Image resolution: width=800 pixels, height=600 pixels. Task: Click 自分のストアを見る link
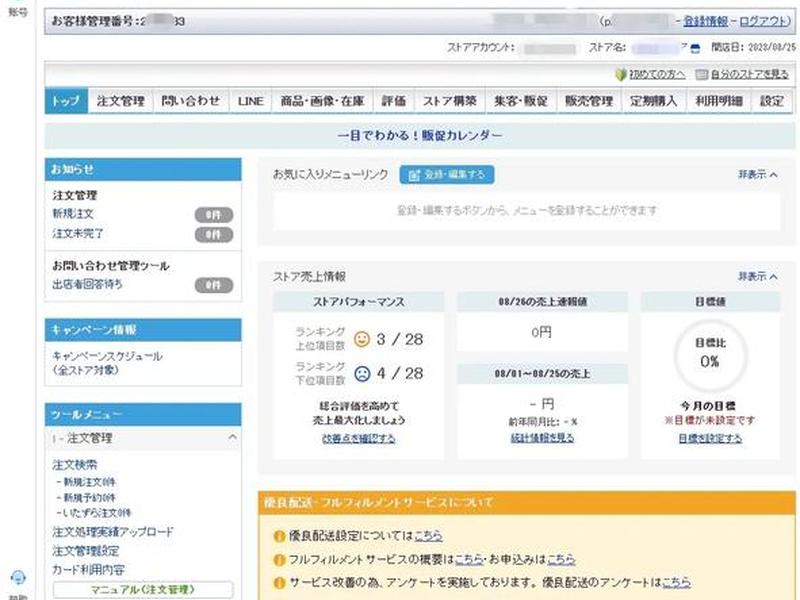[749, 74]
